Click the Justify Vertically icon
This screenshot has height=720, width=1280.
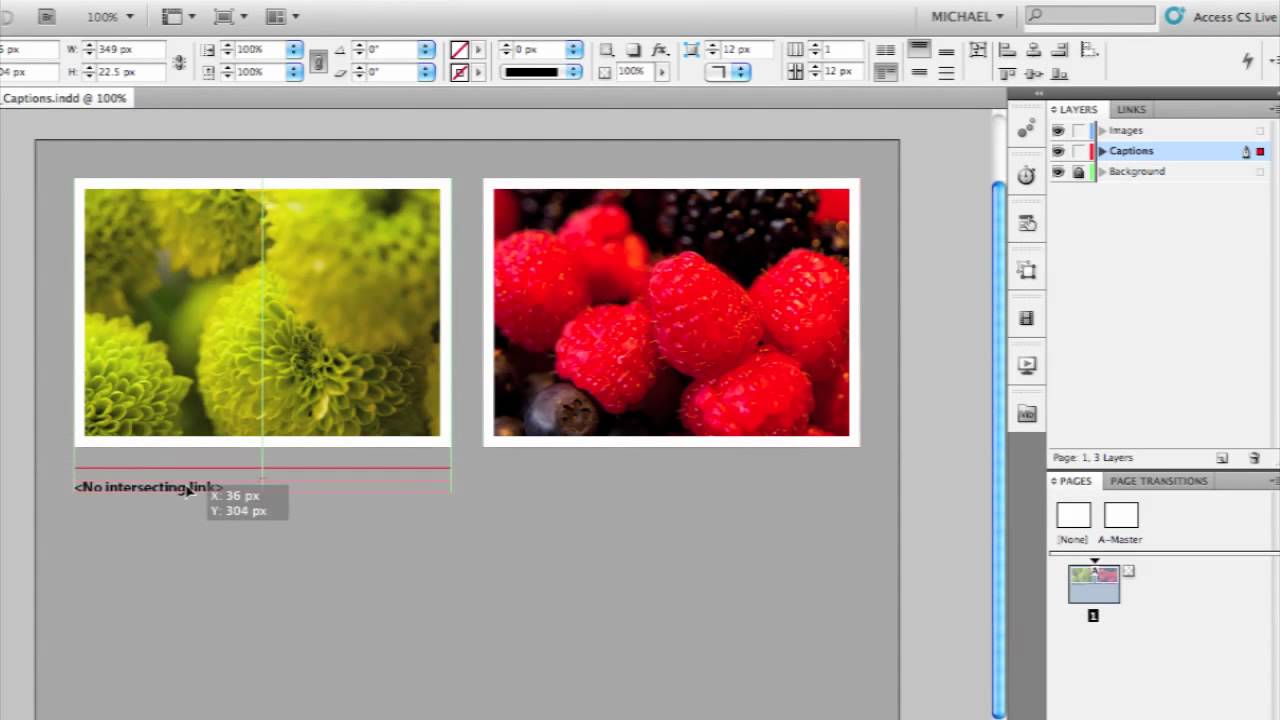tap(946, 72)
